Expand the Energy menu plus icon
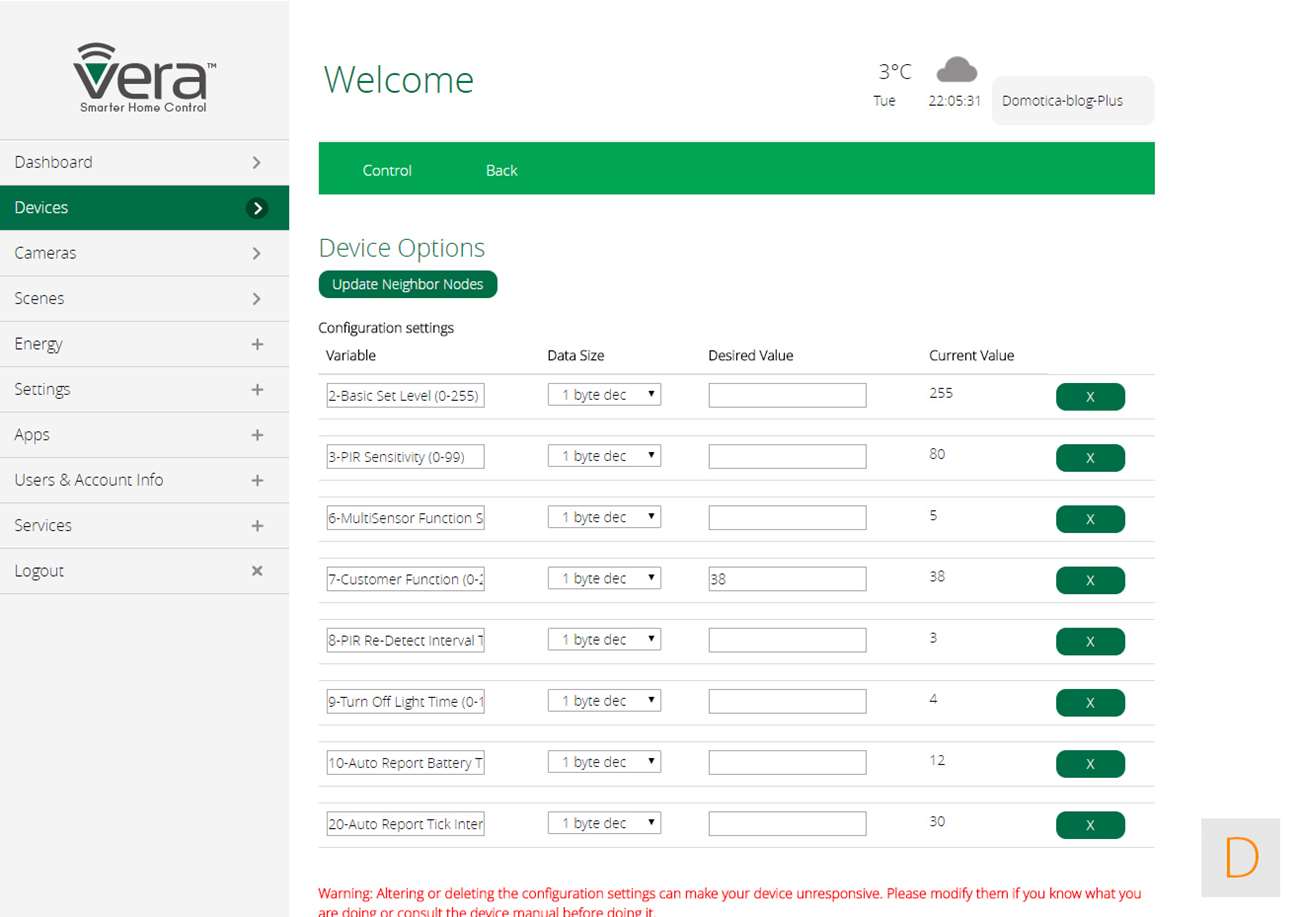Screen dimensions: 1300x917 pos(257,344)
